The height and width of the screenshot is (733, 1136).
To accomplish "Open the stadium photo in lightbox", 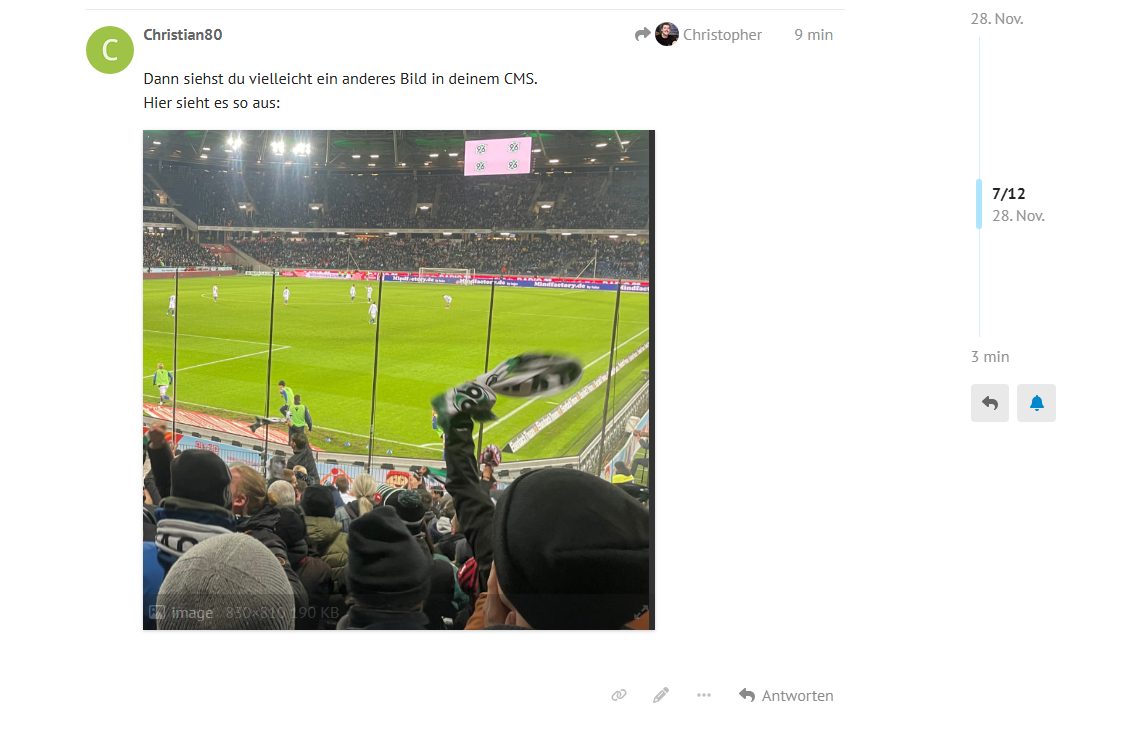I will click(x=398, y=380).
